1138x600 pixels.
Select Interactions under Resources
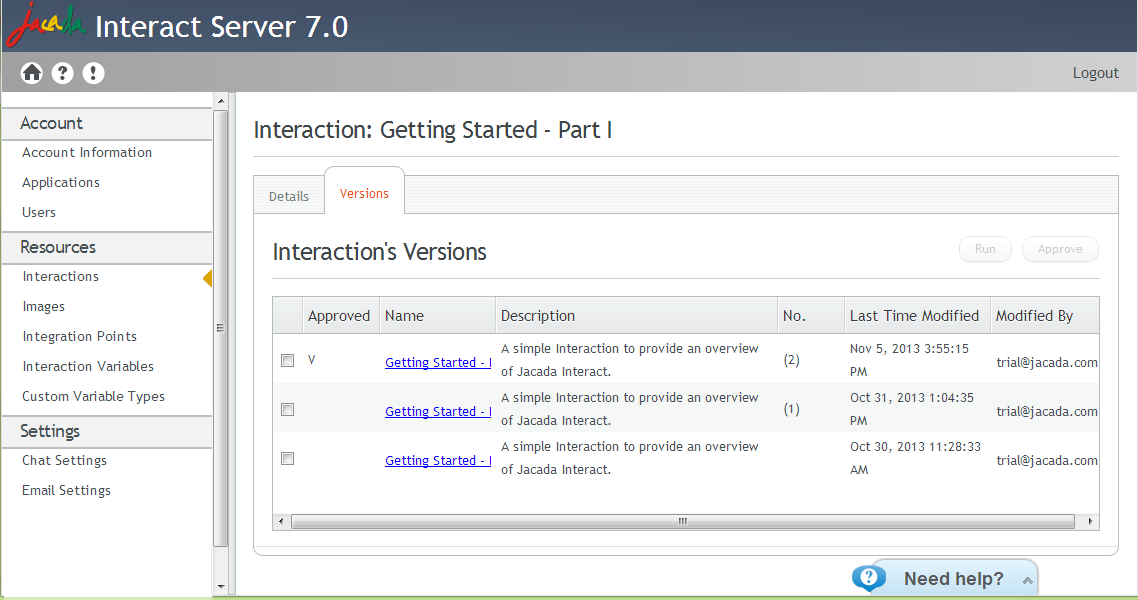[x=60, y=276]
